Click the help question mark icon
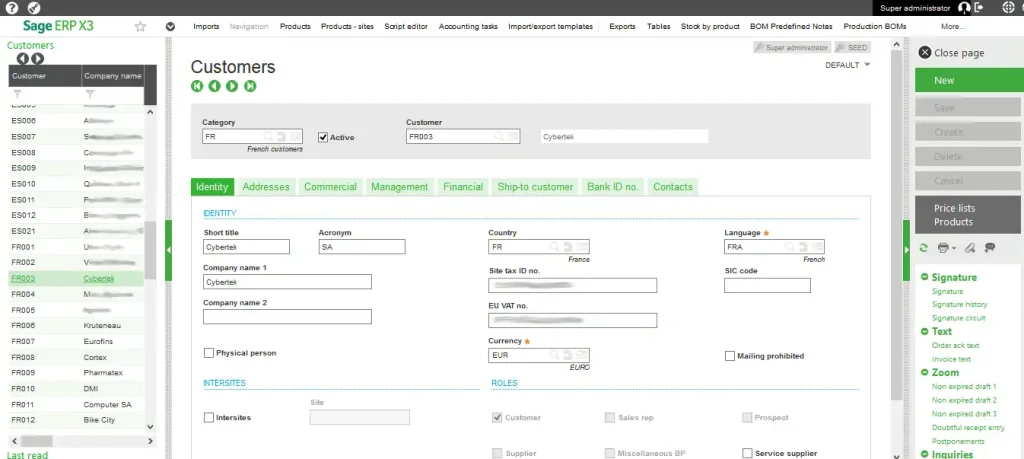This screenshot has height=459, width=1024. point(12,8)
